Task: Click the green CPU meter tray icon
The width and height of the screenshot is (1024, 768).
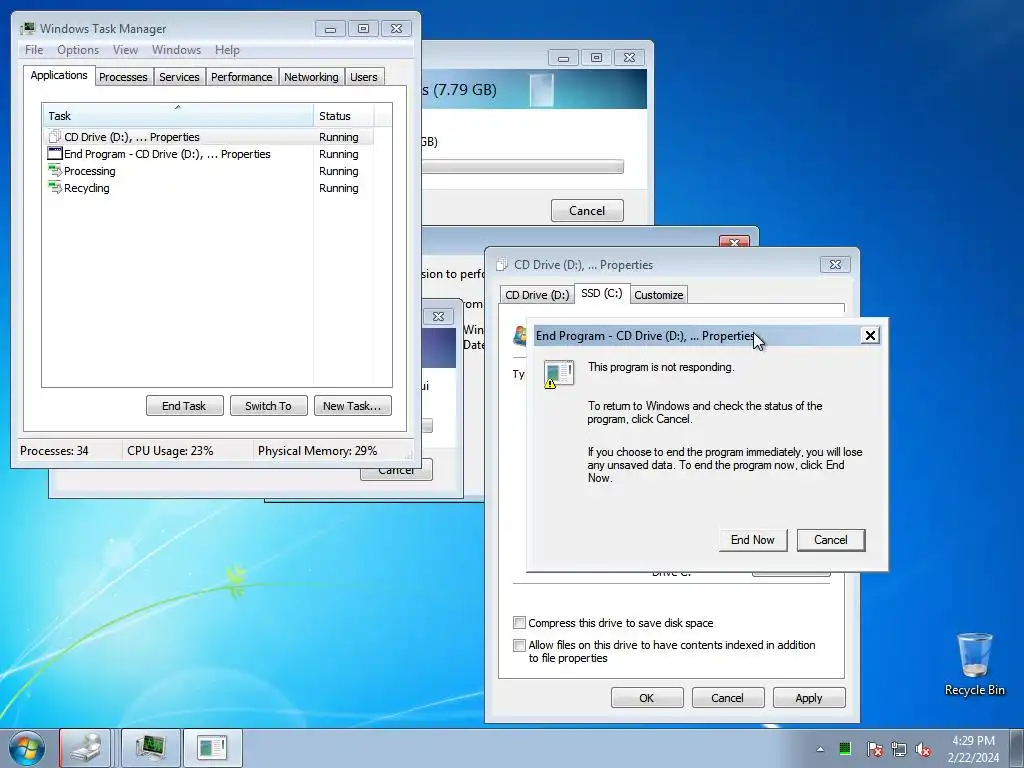Action: (x=844, y=748)
